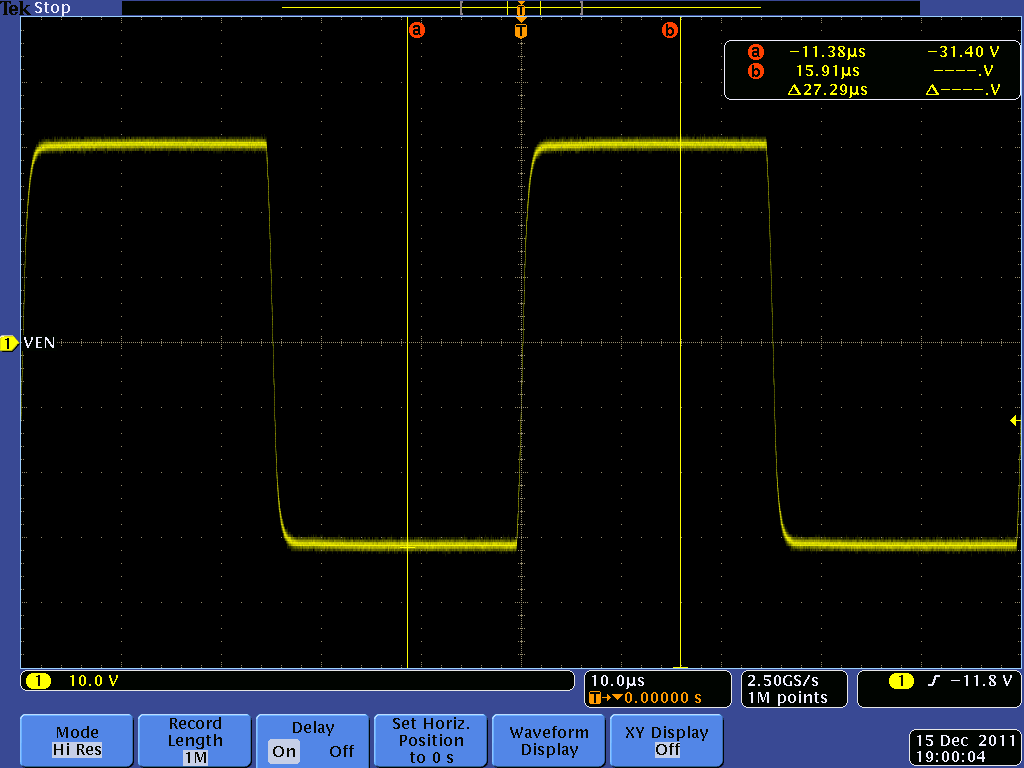Click the a icon in cursor readout
This screenshot has width=1024, height=768.
756,52
